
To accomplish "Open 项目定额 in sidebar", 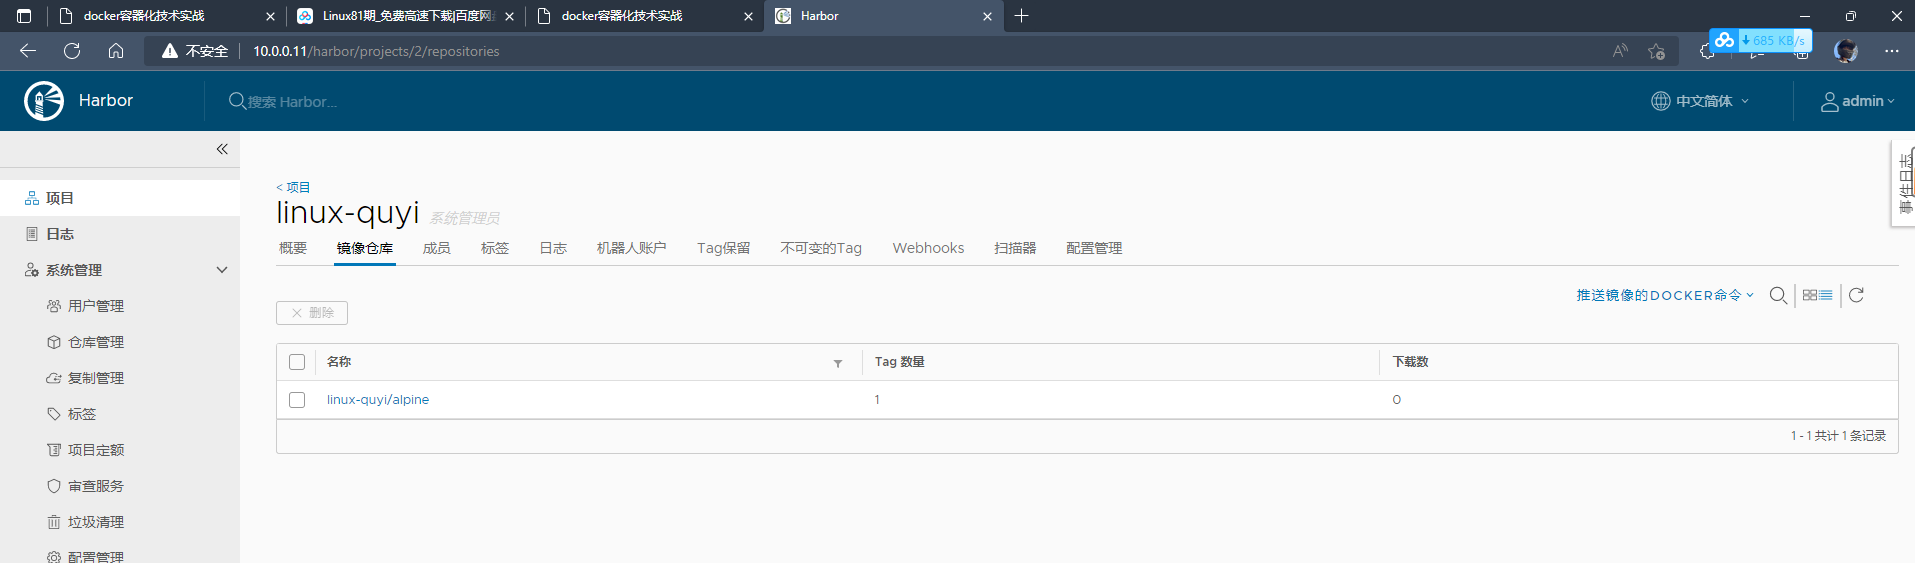I will pyautogui.click(x=96, y=450).
